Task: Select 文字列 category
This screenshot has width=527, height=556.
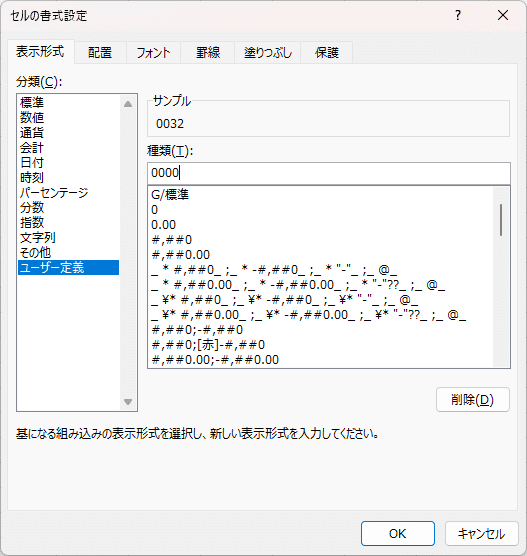Action: [68, 238]
